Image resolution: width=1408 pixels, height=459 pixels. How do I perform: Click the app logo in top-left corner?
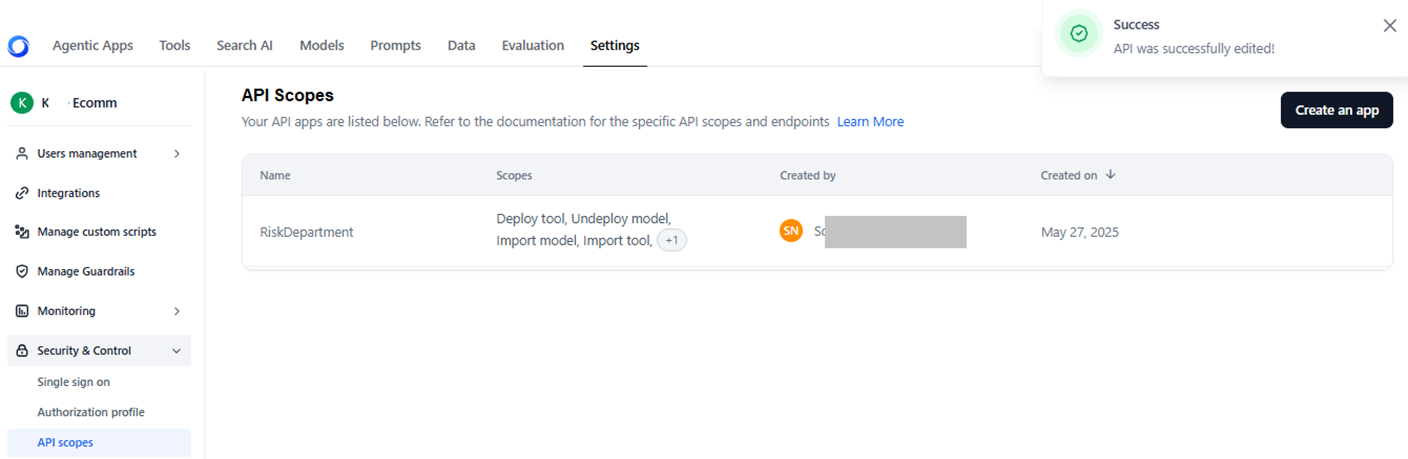point(18,46)
